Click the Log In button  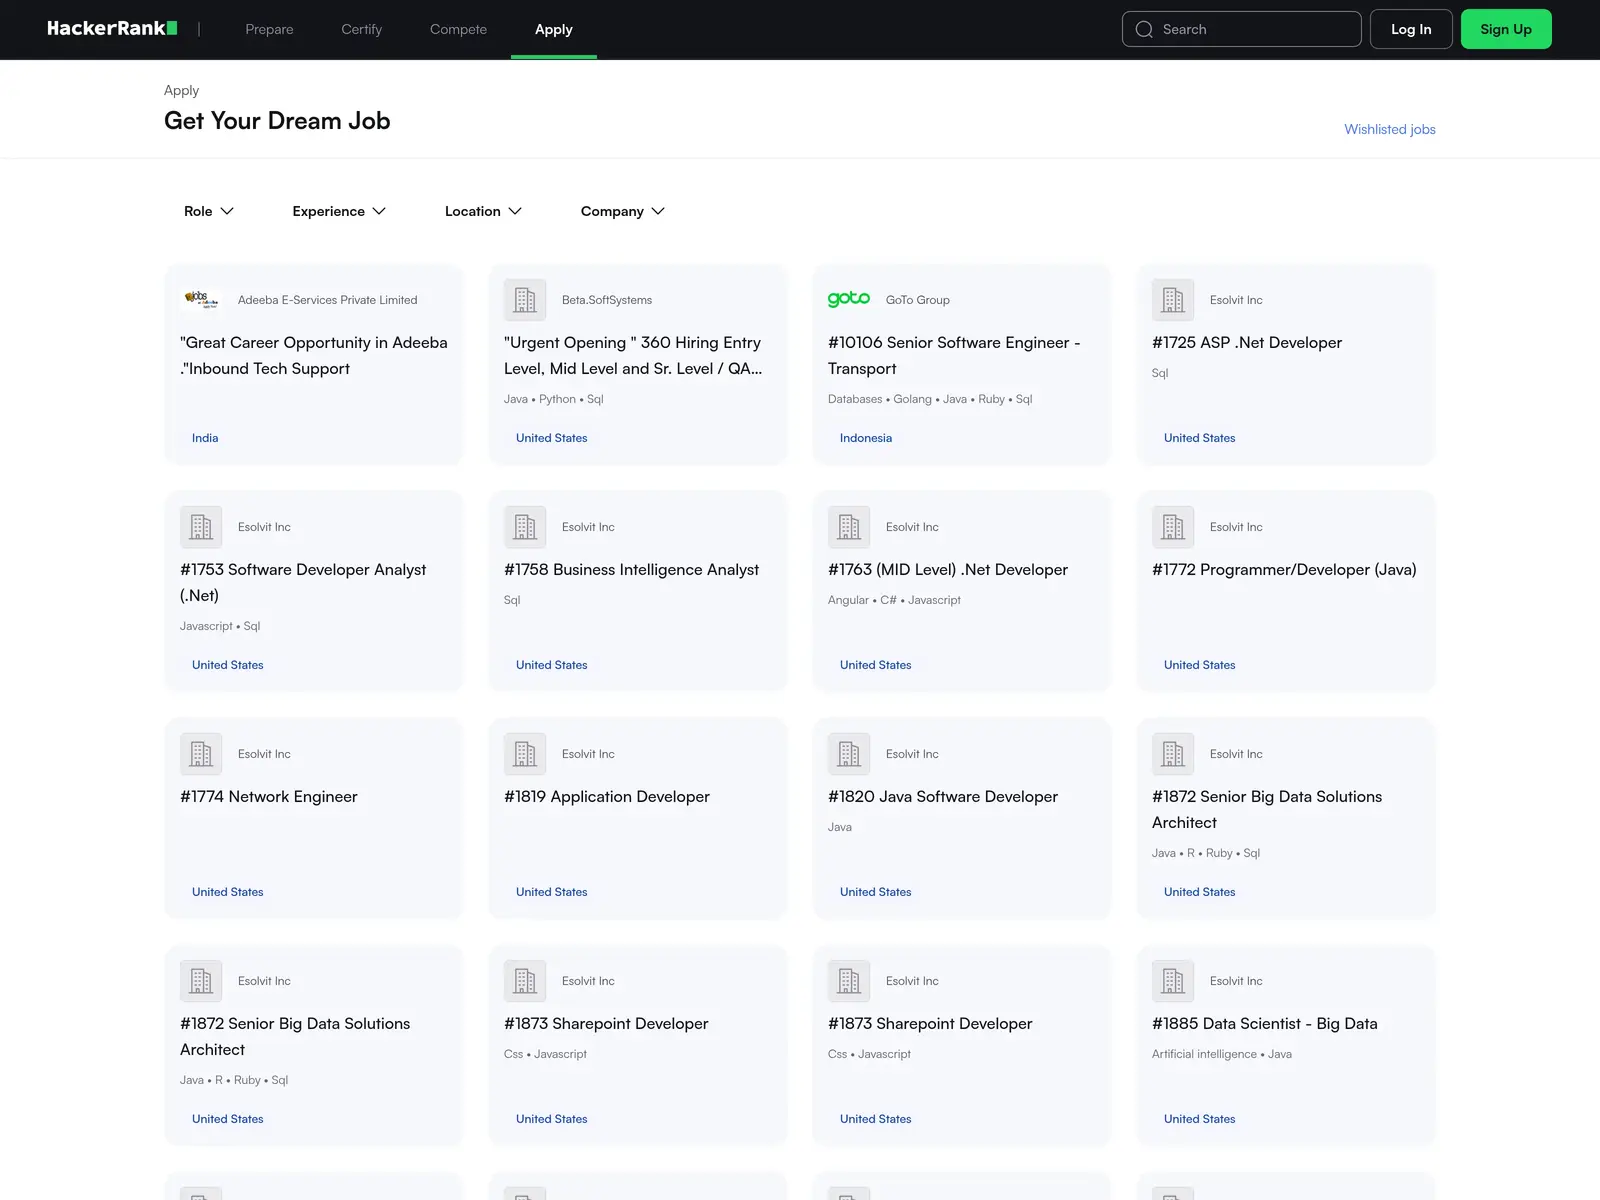pyautogui.click(x=1411, y=29)
